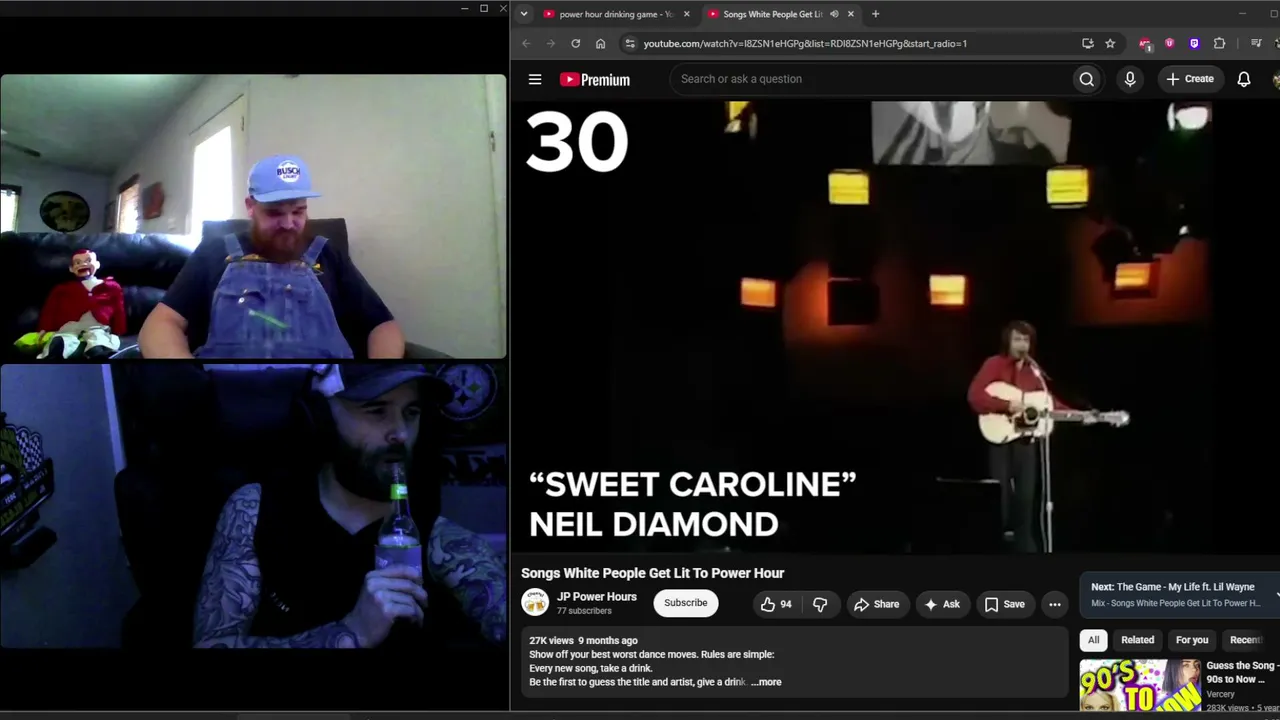Subscribe to JP Power Hours
1280x720 pixels.
pyautogui.click(x=686, y=603)
